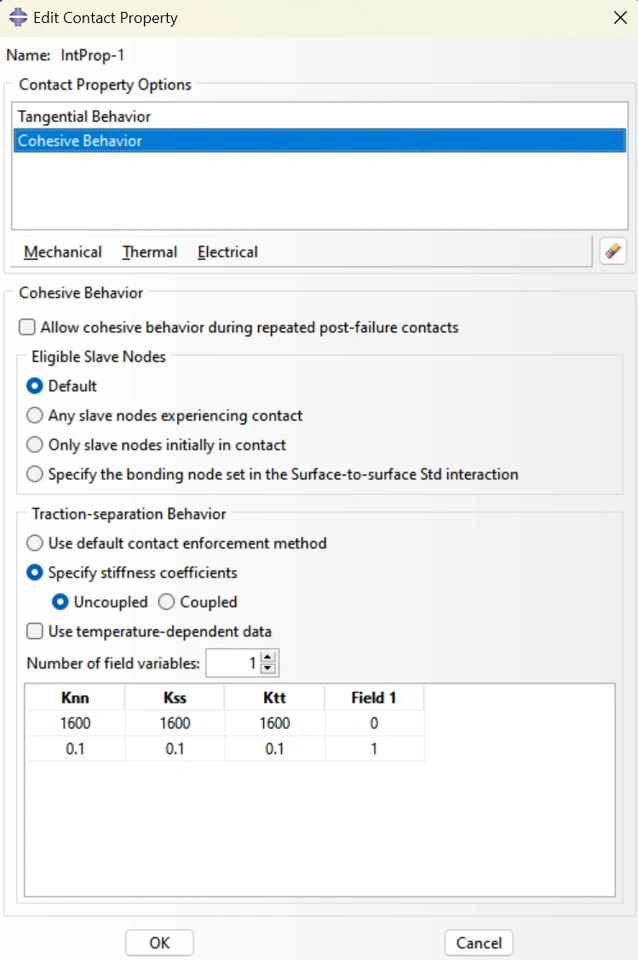Select Tangential Behavior in options list
Screen dimensions: 638x960
(85, 117)
